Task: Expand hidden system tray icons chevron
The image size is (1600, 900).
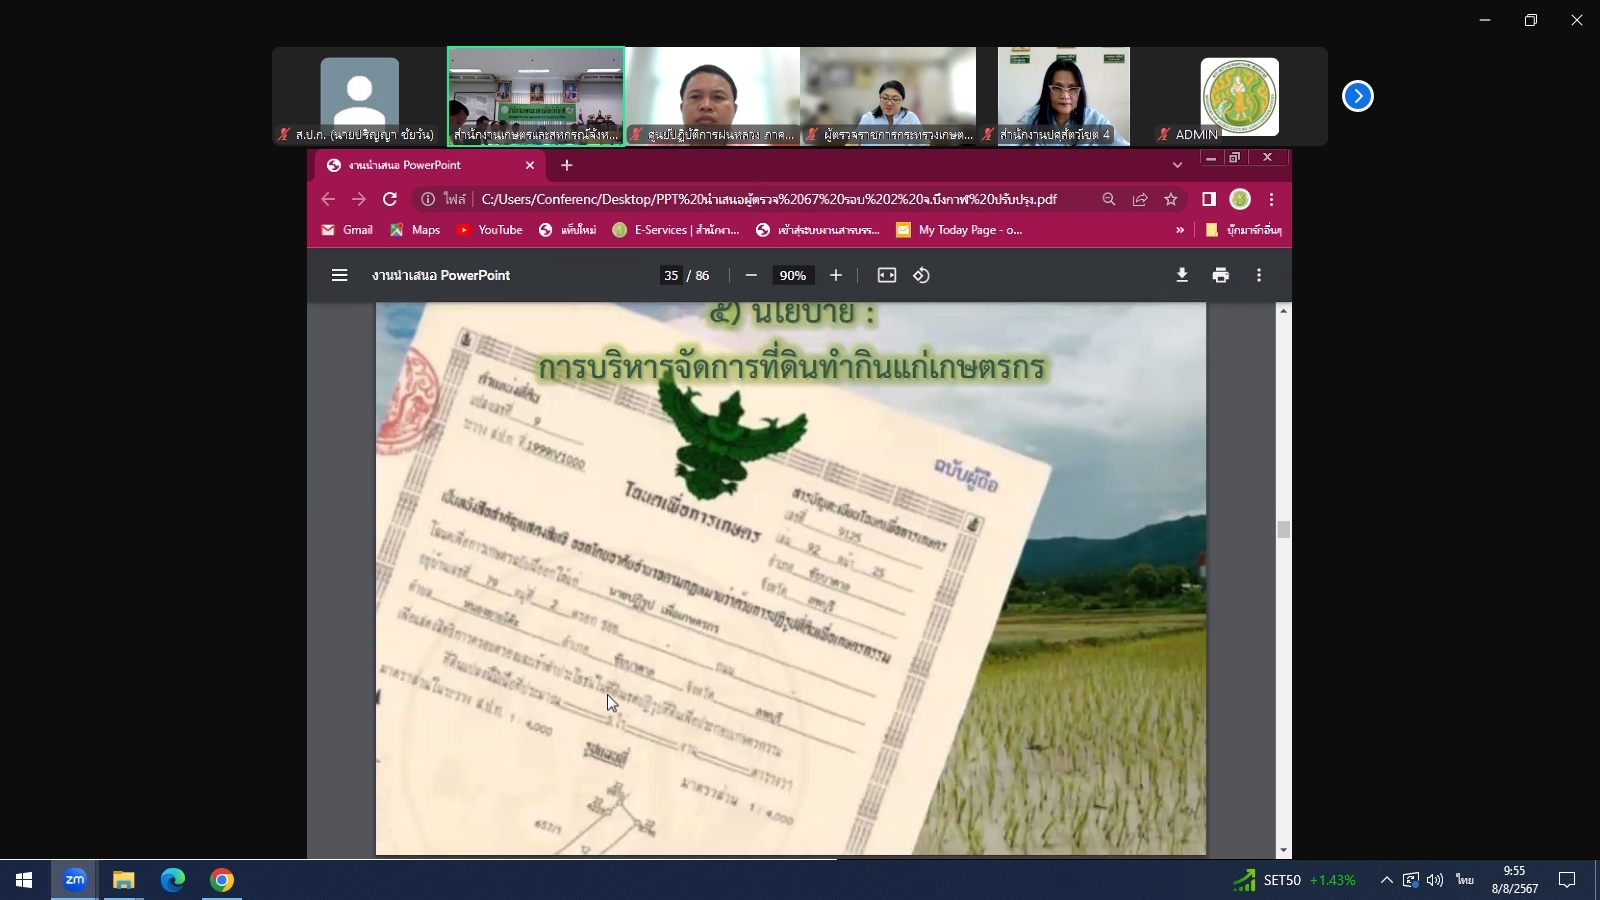Action: [x=1386, y=880]
